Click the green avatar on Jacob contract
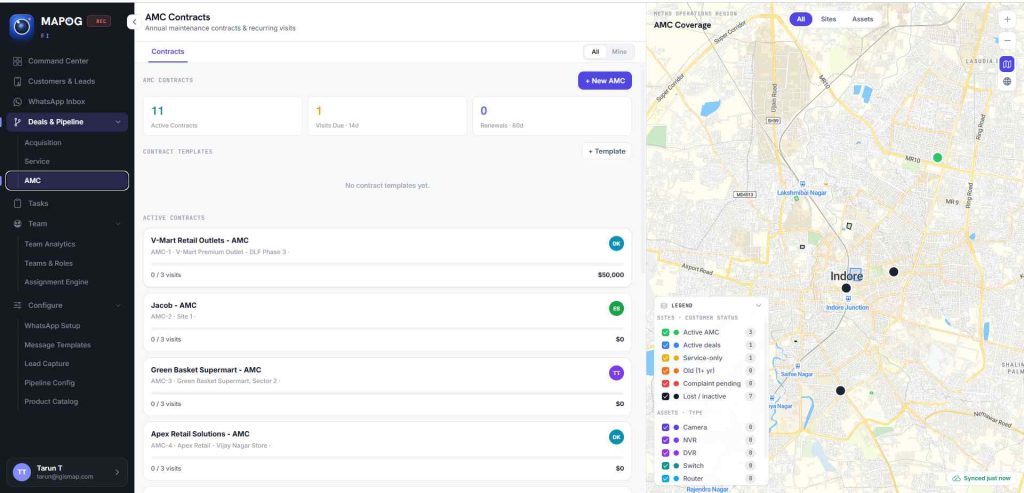Screen dimensions: 1024x493 tap(616, 308)
